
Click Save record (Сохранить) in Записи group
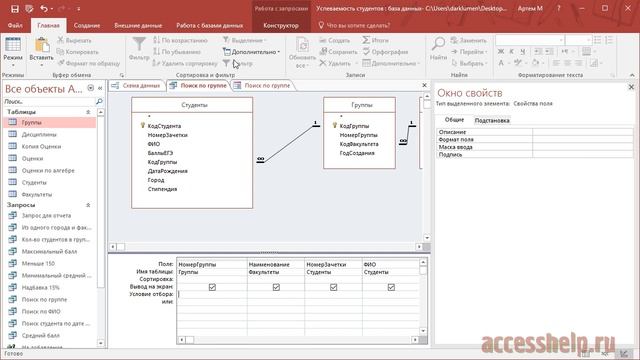pyautogui.click(x=338, y=52)
